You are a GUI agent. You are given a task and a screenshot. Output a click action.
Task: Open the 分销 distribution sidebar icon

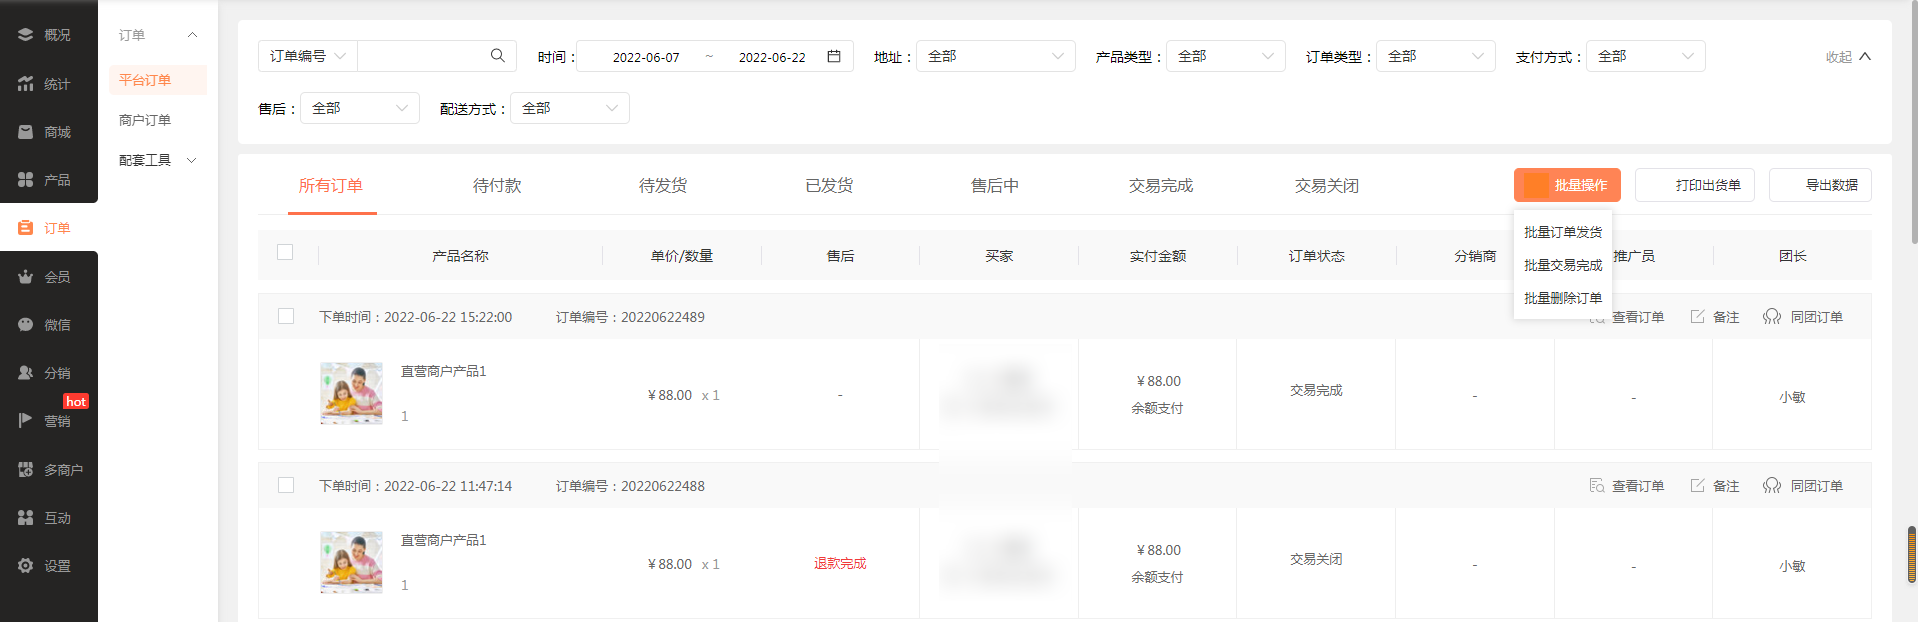point(26,373)
